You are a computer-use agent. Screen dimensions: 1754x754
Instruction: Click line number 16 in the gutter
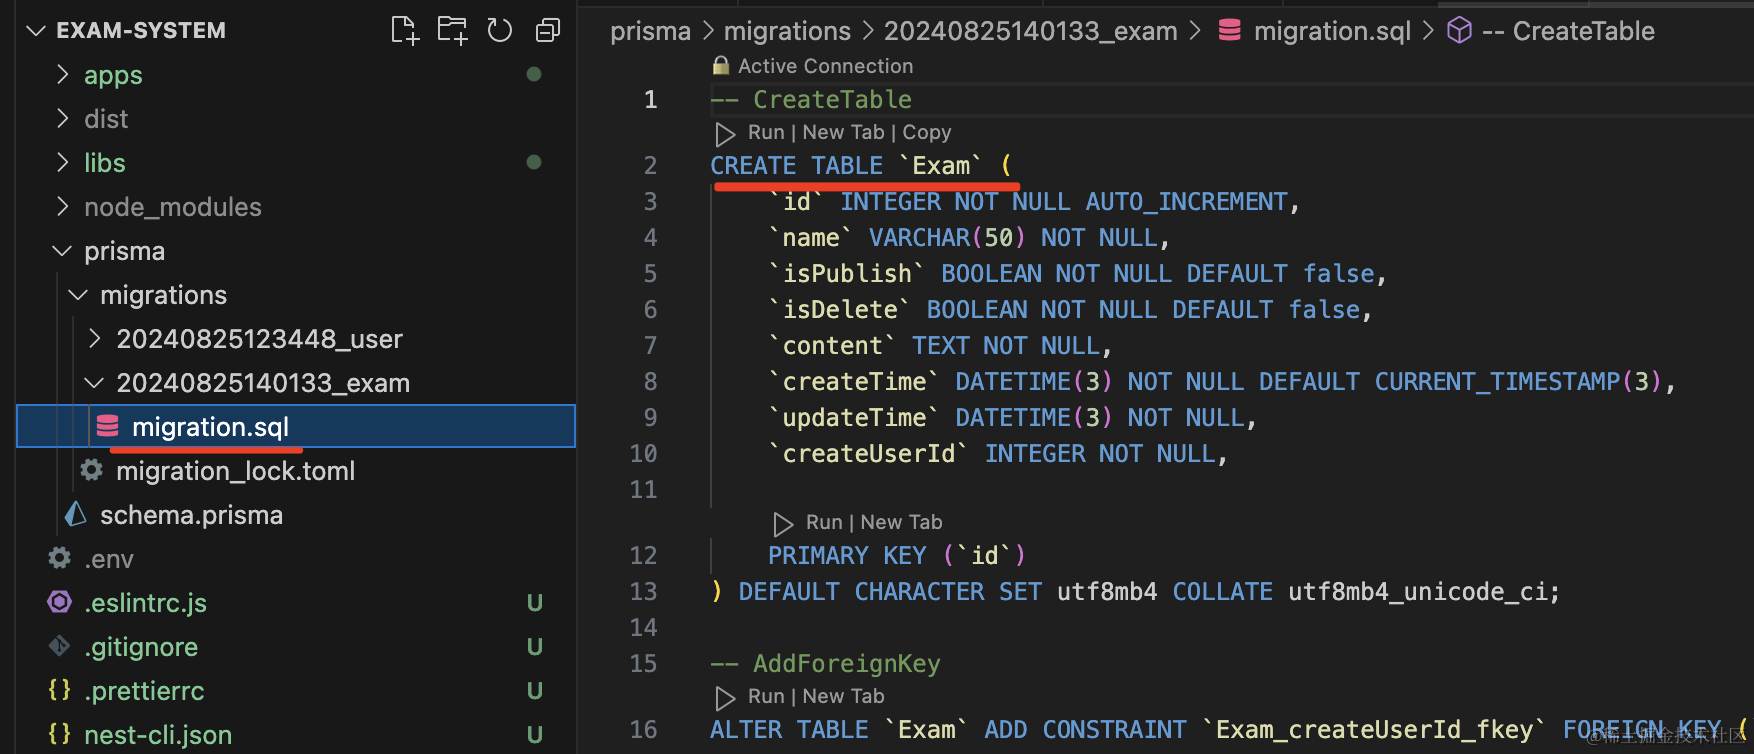tap(644, 730)
